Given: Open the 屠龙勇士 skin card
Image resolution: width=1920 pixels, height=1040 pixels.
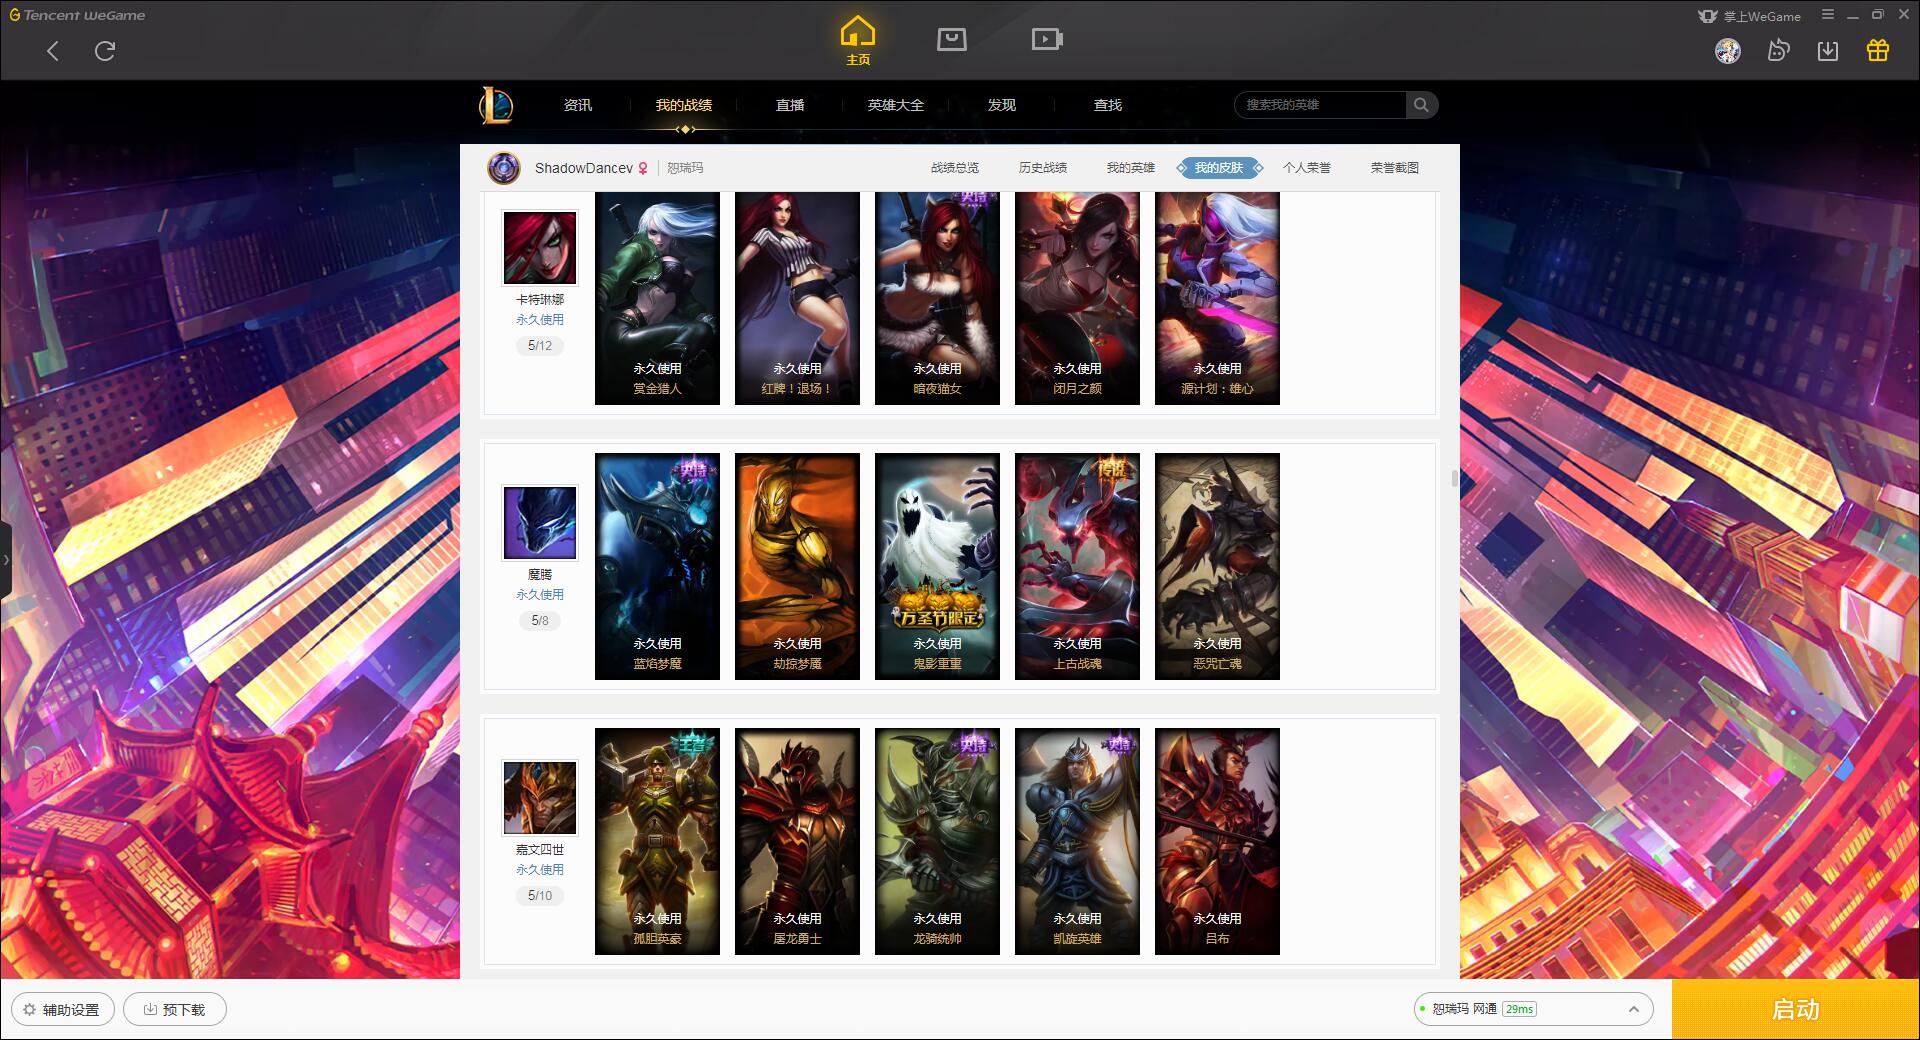Looking at the screenshot, I should pos(797,841).
